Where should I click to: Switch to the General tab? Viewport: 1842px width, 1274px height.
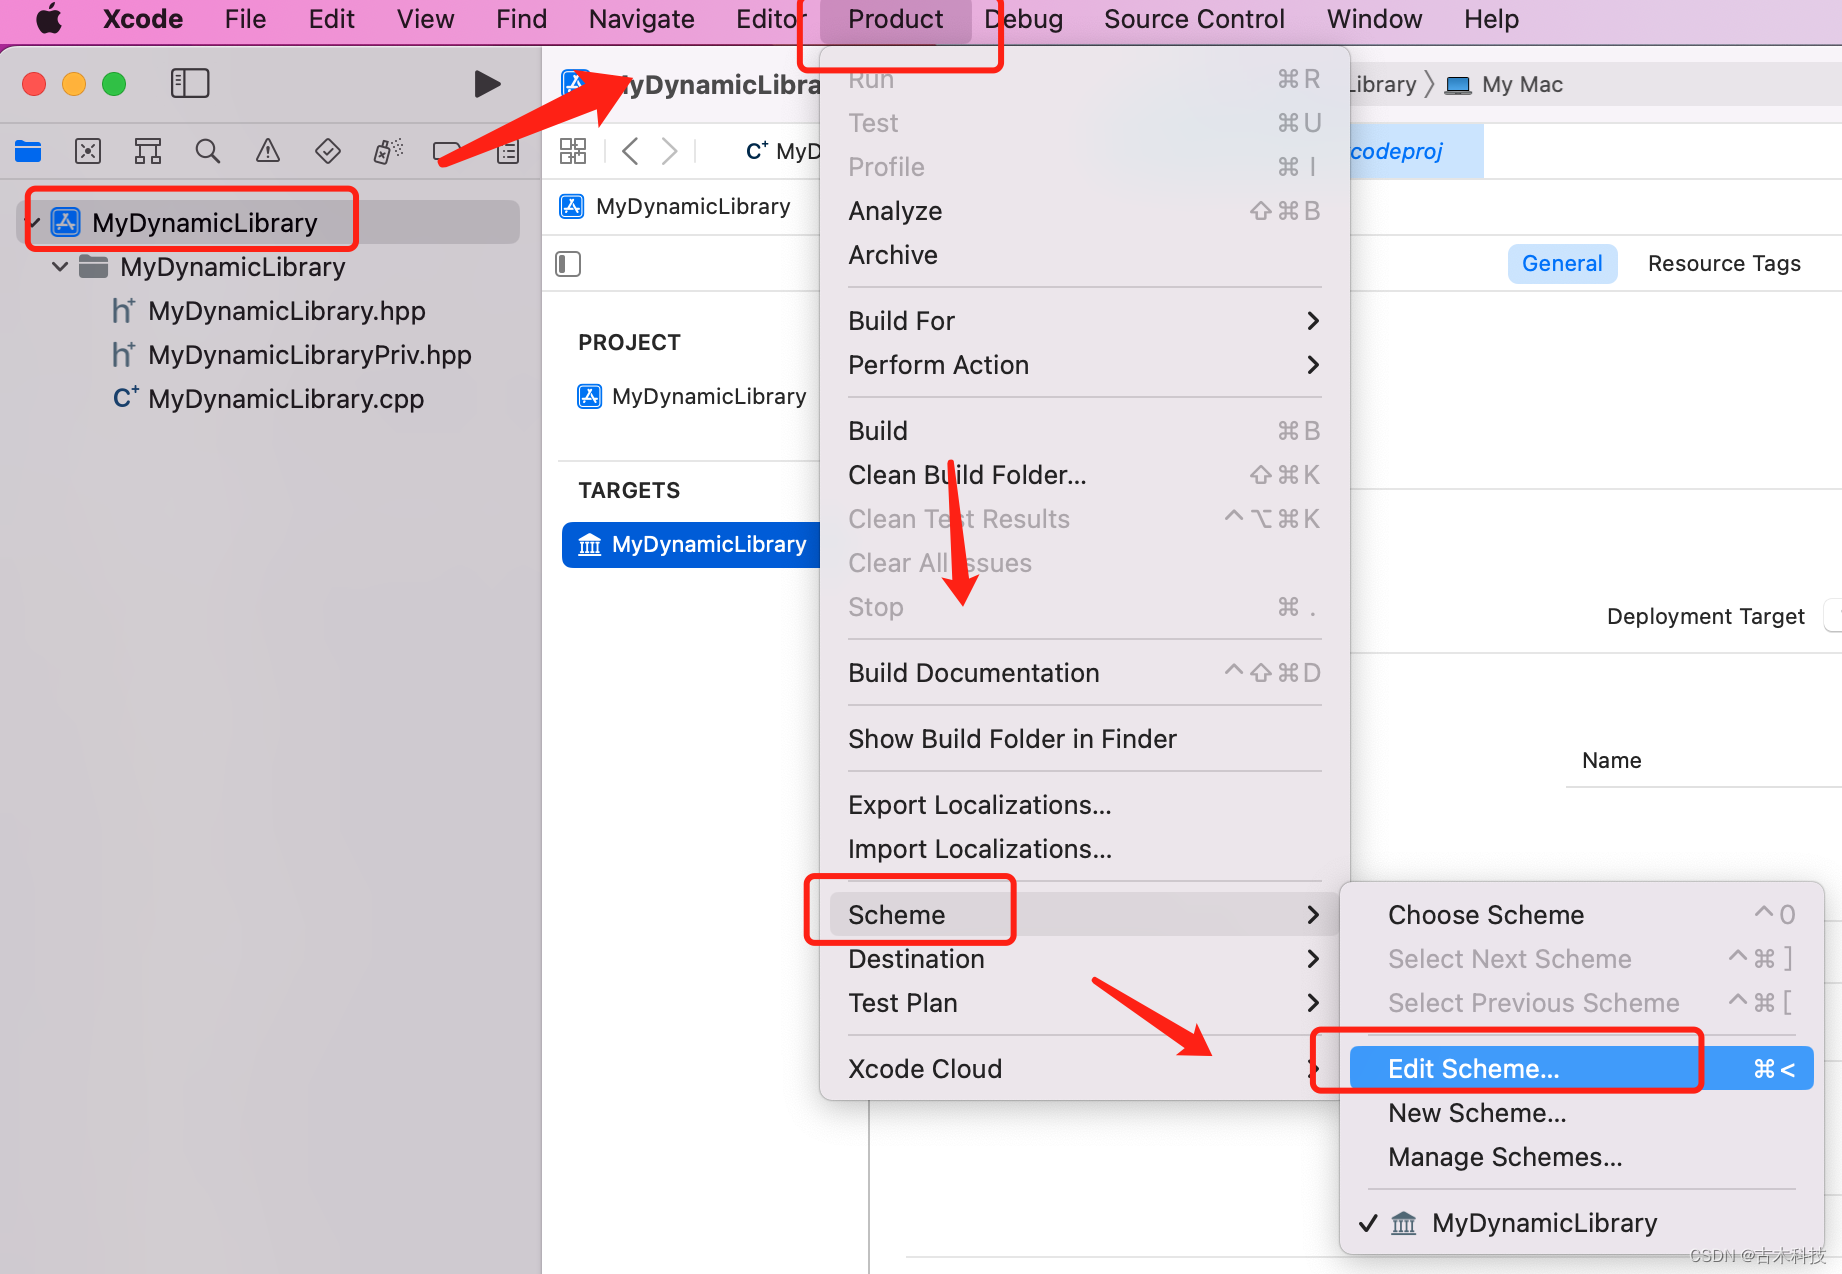coord(1562,264)
